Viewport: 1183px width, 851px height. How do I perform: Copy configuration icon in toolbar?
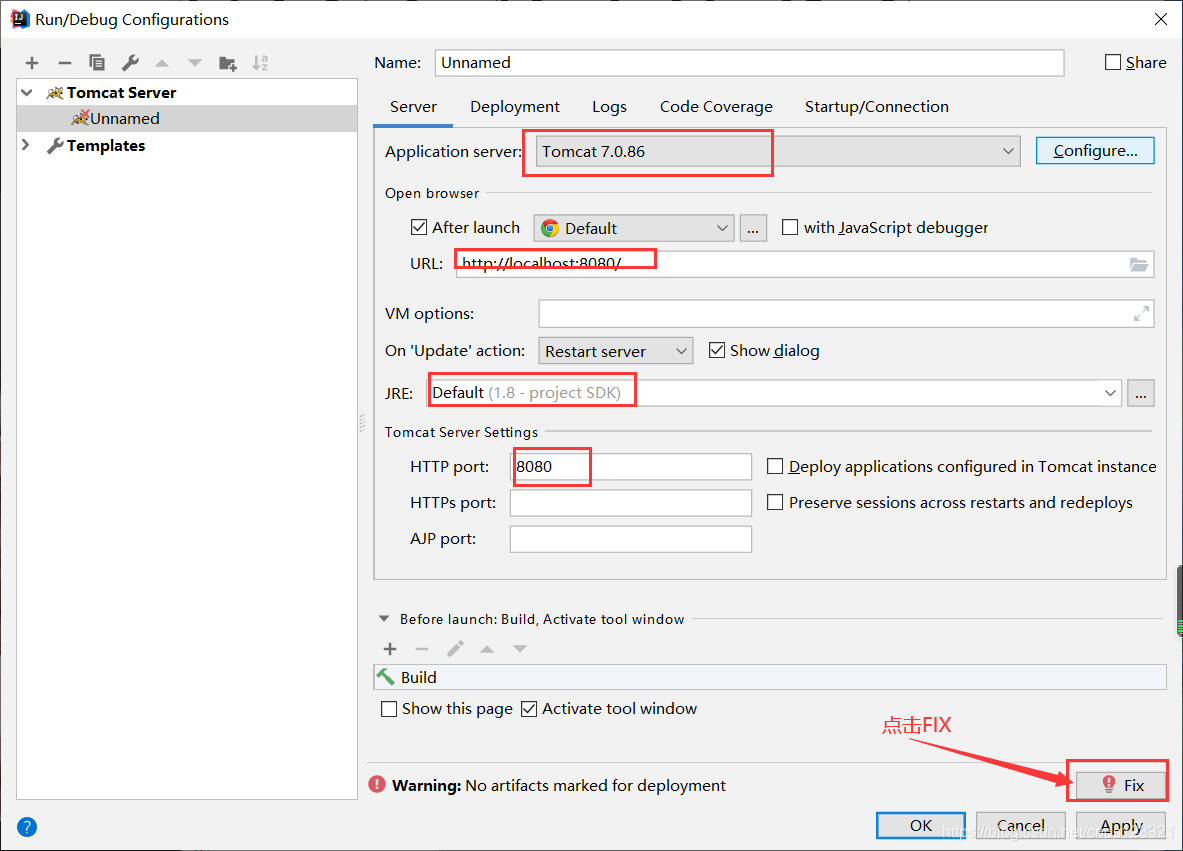(97, 63)
